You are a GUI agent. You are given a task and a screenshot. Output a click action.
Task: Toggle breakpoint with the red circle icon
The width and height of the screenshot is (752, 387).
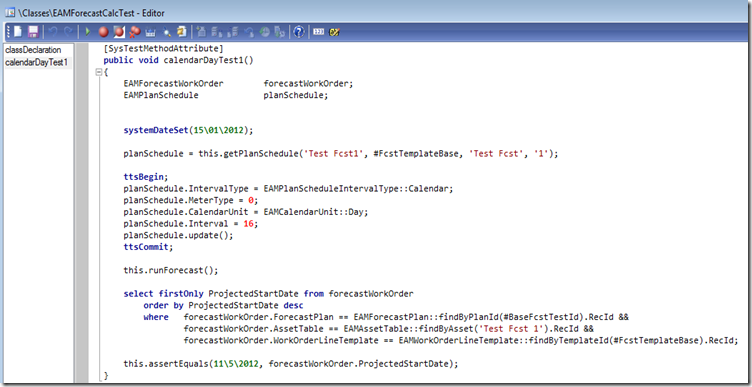point(104,32)
